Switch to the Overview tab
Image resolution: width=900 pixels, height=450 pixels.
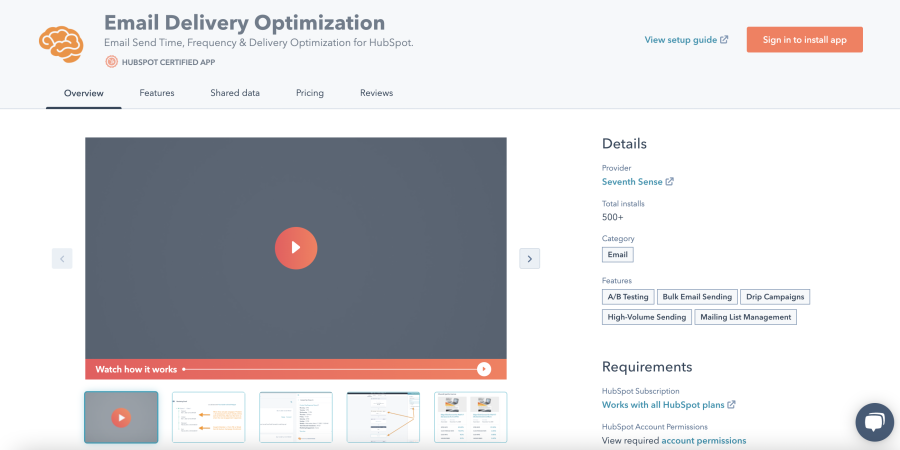click(84, 93)
